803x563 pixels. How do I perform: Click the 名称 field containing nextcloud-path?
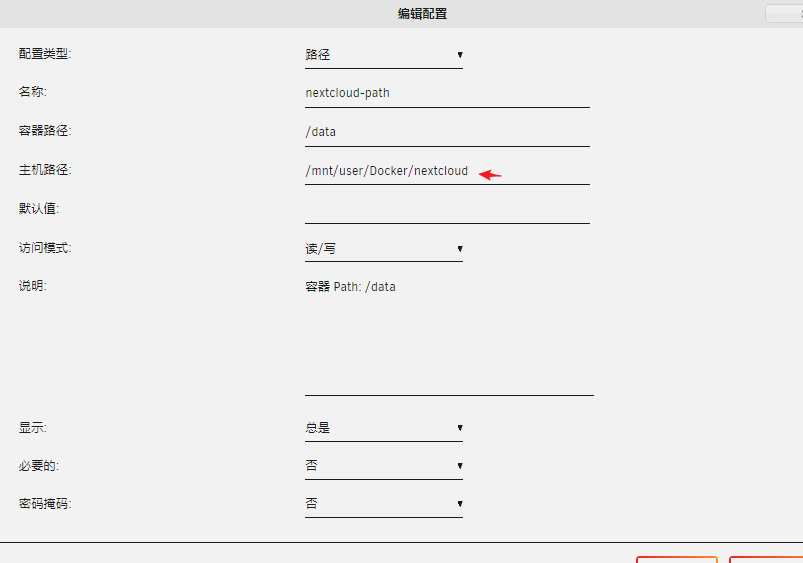[446, 93]
